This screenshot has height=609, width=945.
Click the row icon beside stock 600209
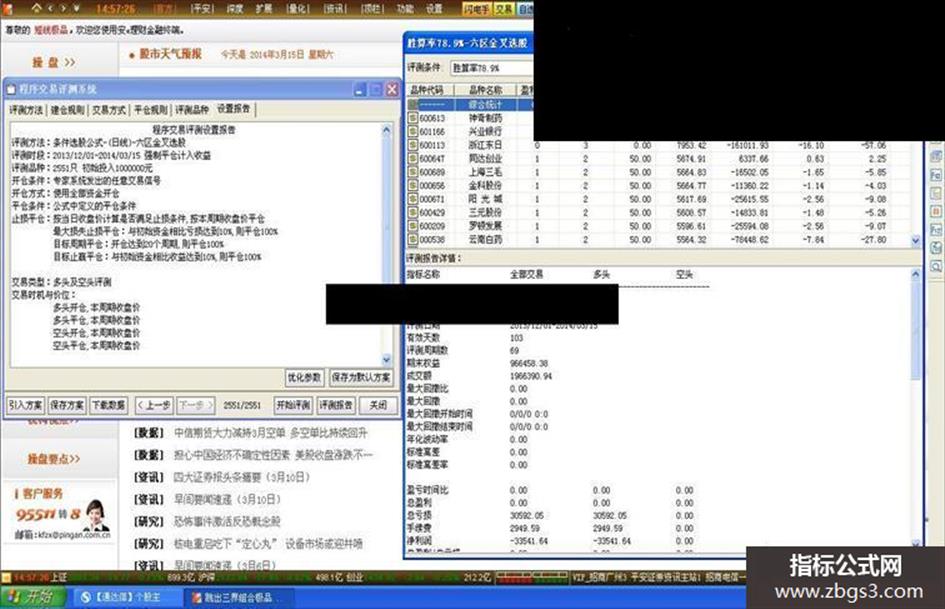tap(413, 226)
